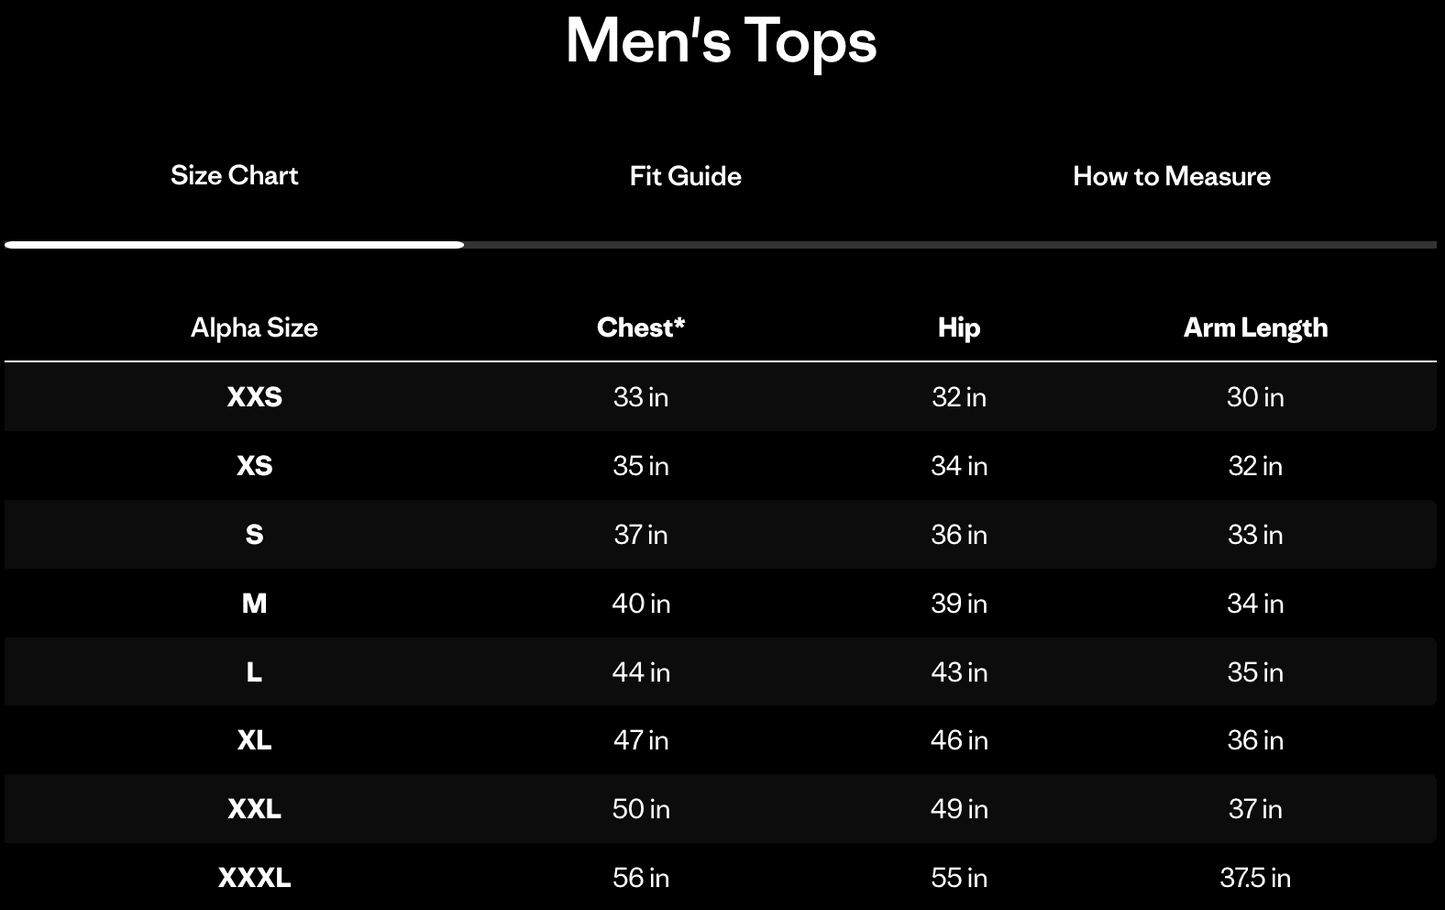Select the XXXL size row
Screen dimensions: 1445x910
click(x=255, y=877)
